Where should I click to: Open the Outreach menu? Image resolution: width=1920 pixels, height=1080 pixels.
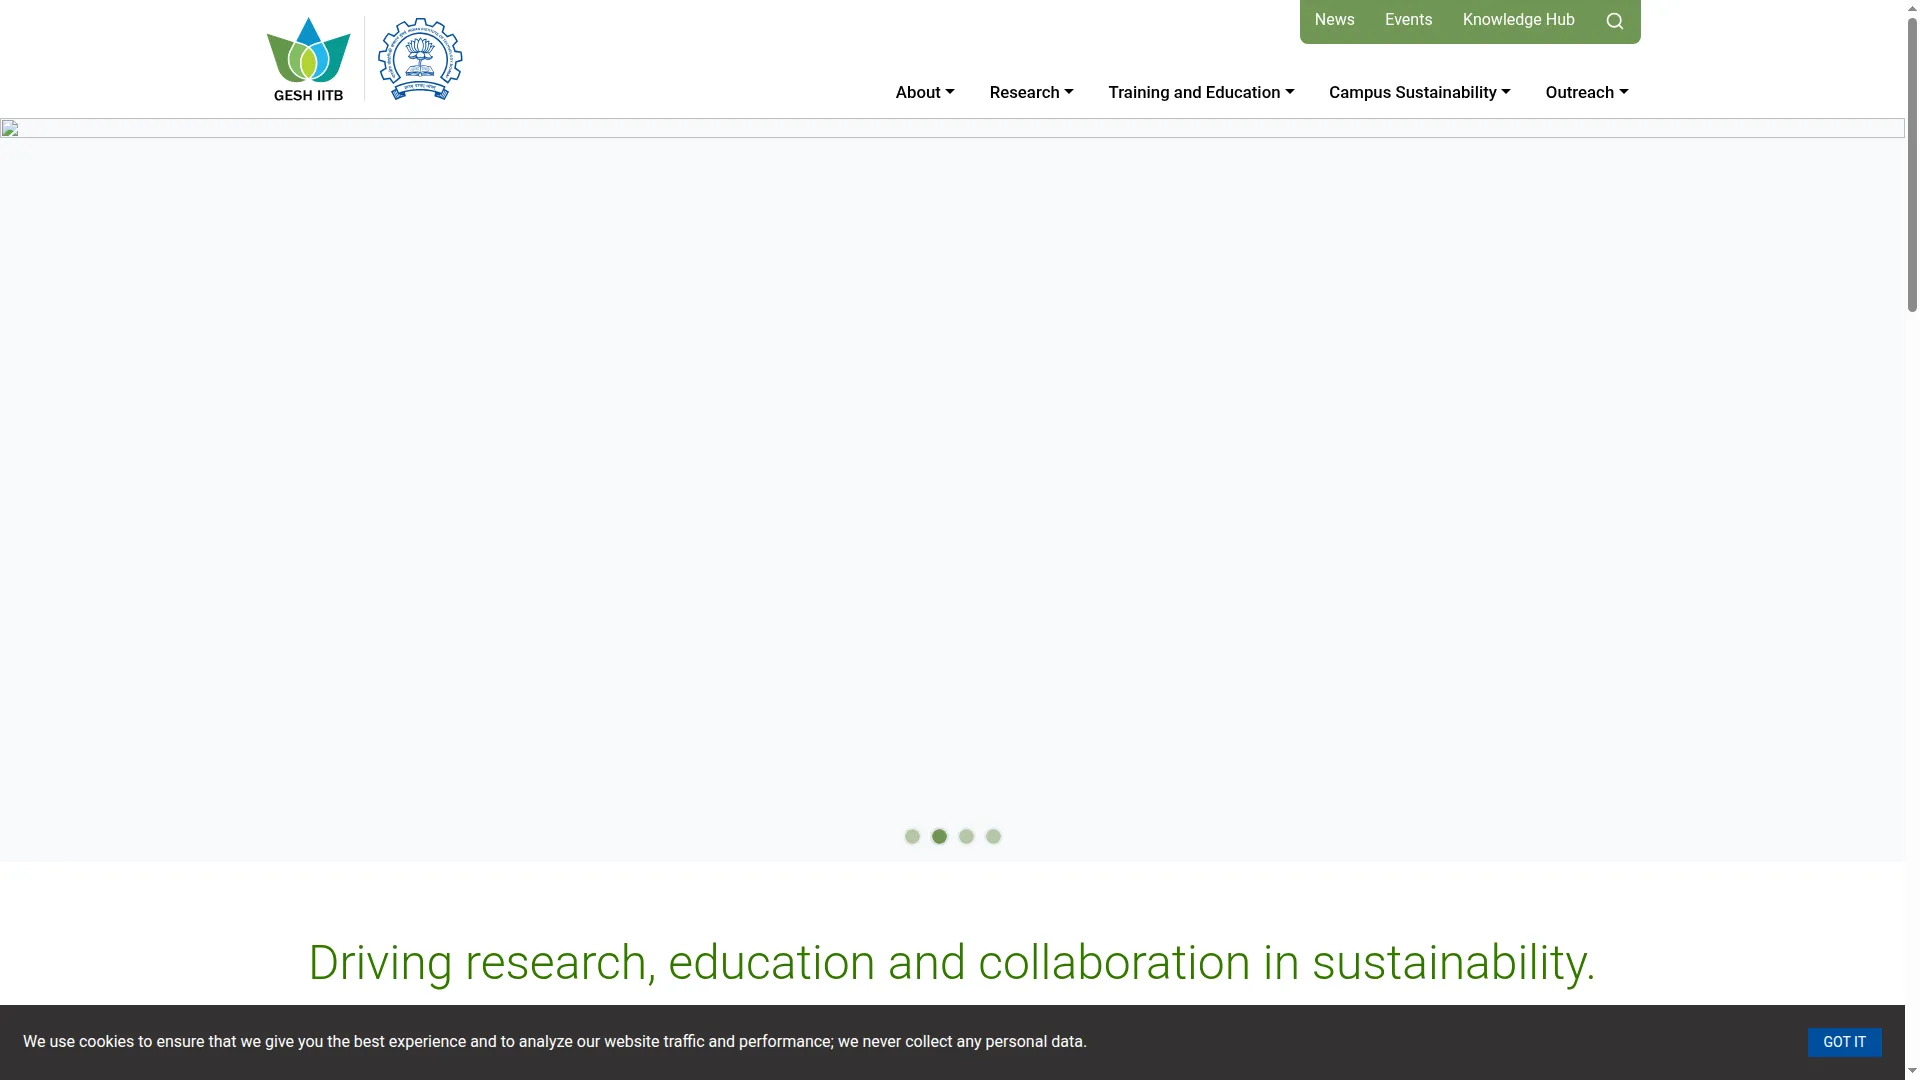[1587, 92]
